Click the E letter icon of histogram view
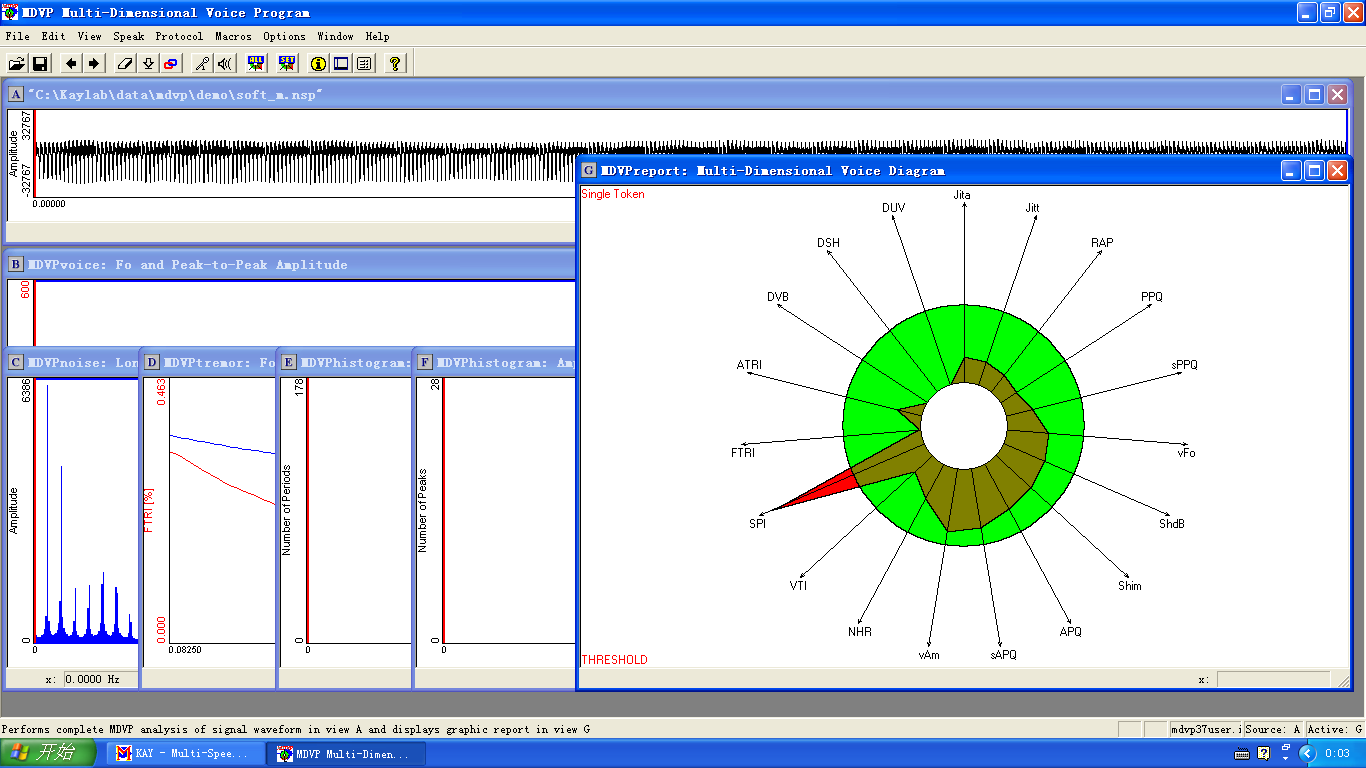1366x768 pixels. [289, 362]
